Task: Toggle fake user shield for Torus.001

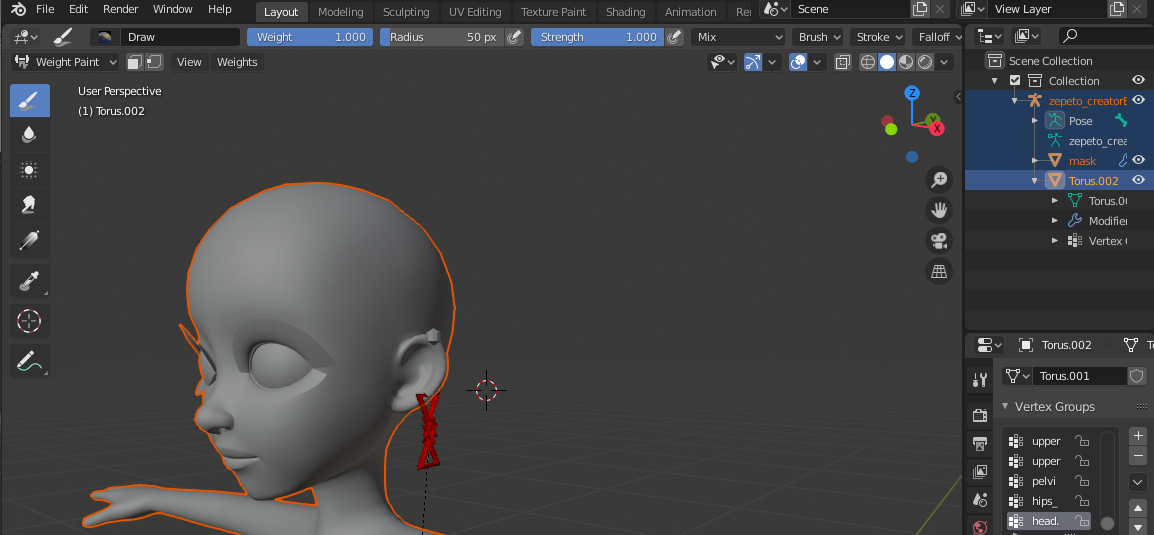Action: click(1136, 376)
